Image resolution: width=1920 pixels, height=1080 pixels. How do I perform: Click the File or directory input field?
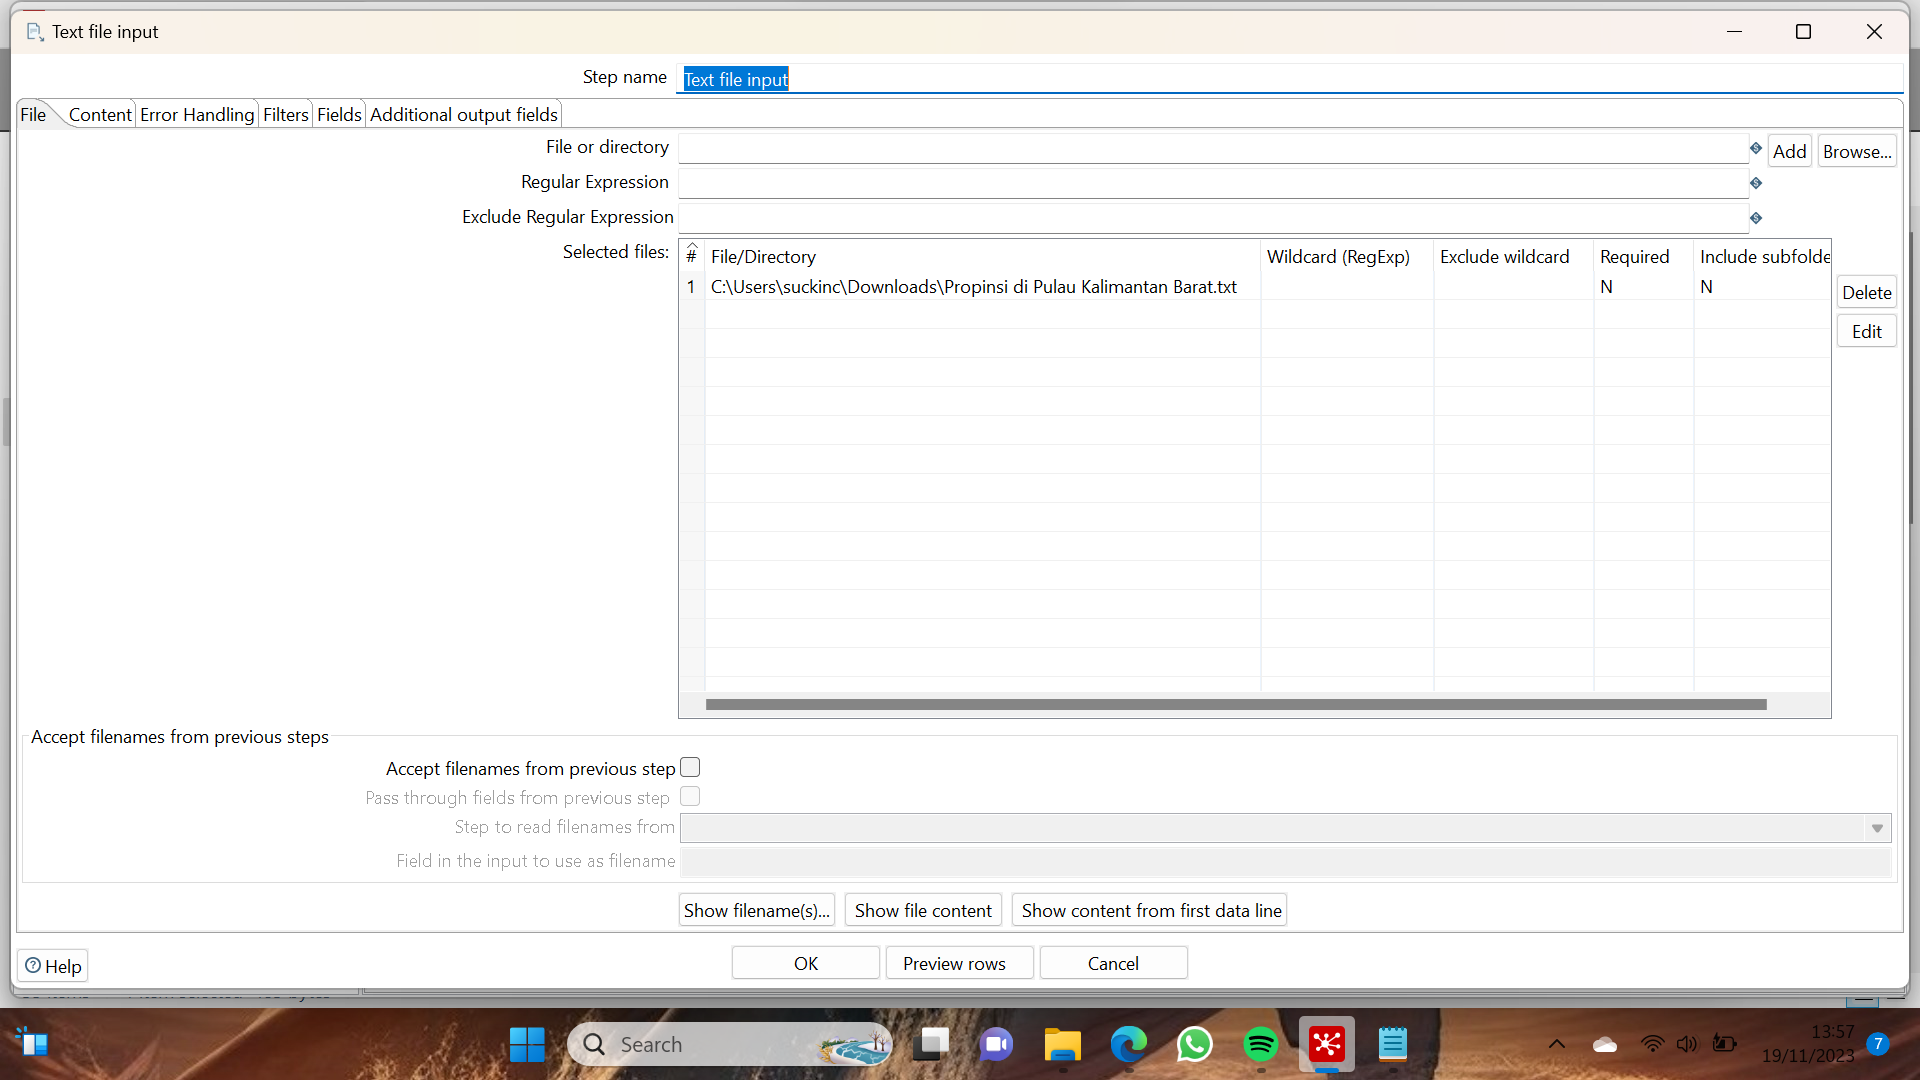point(1212,149)
